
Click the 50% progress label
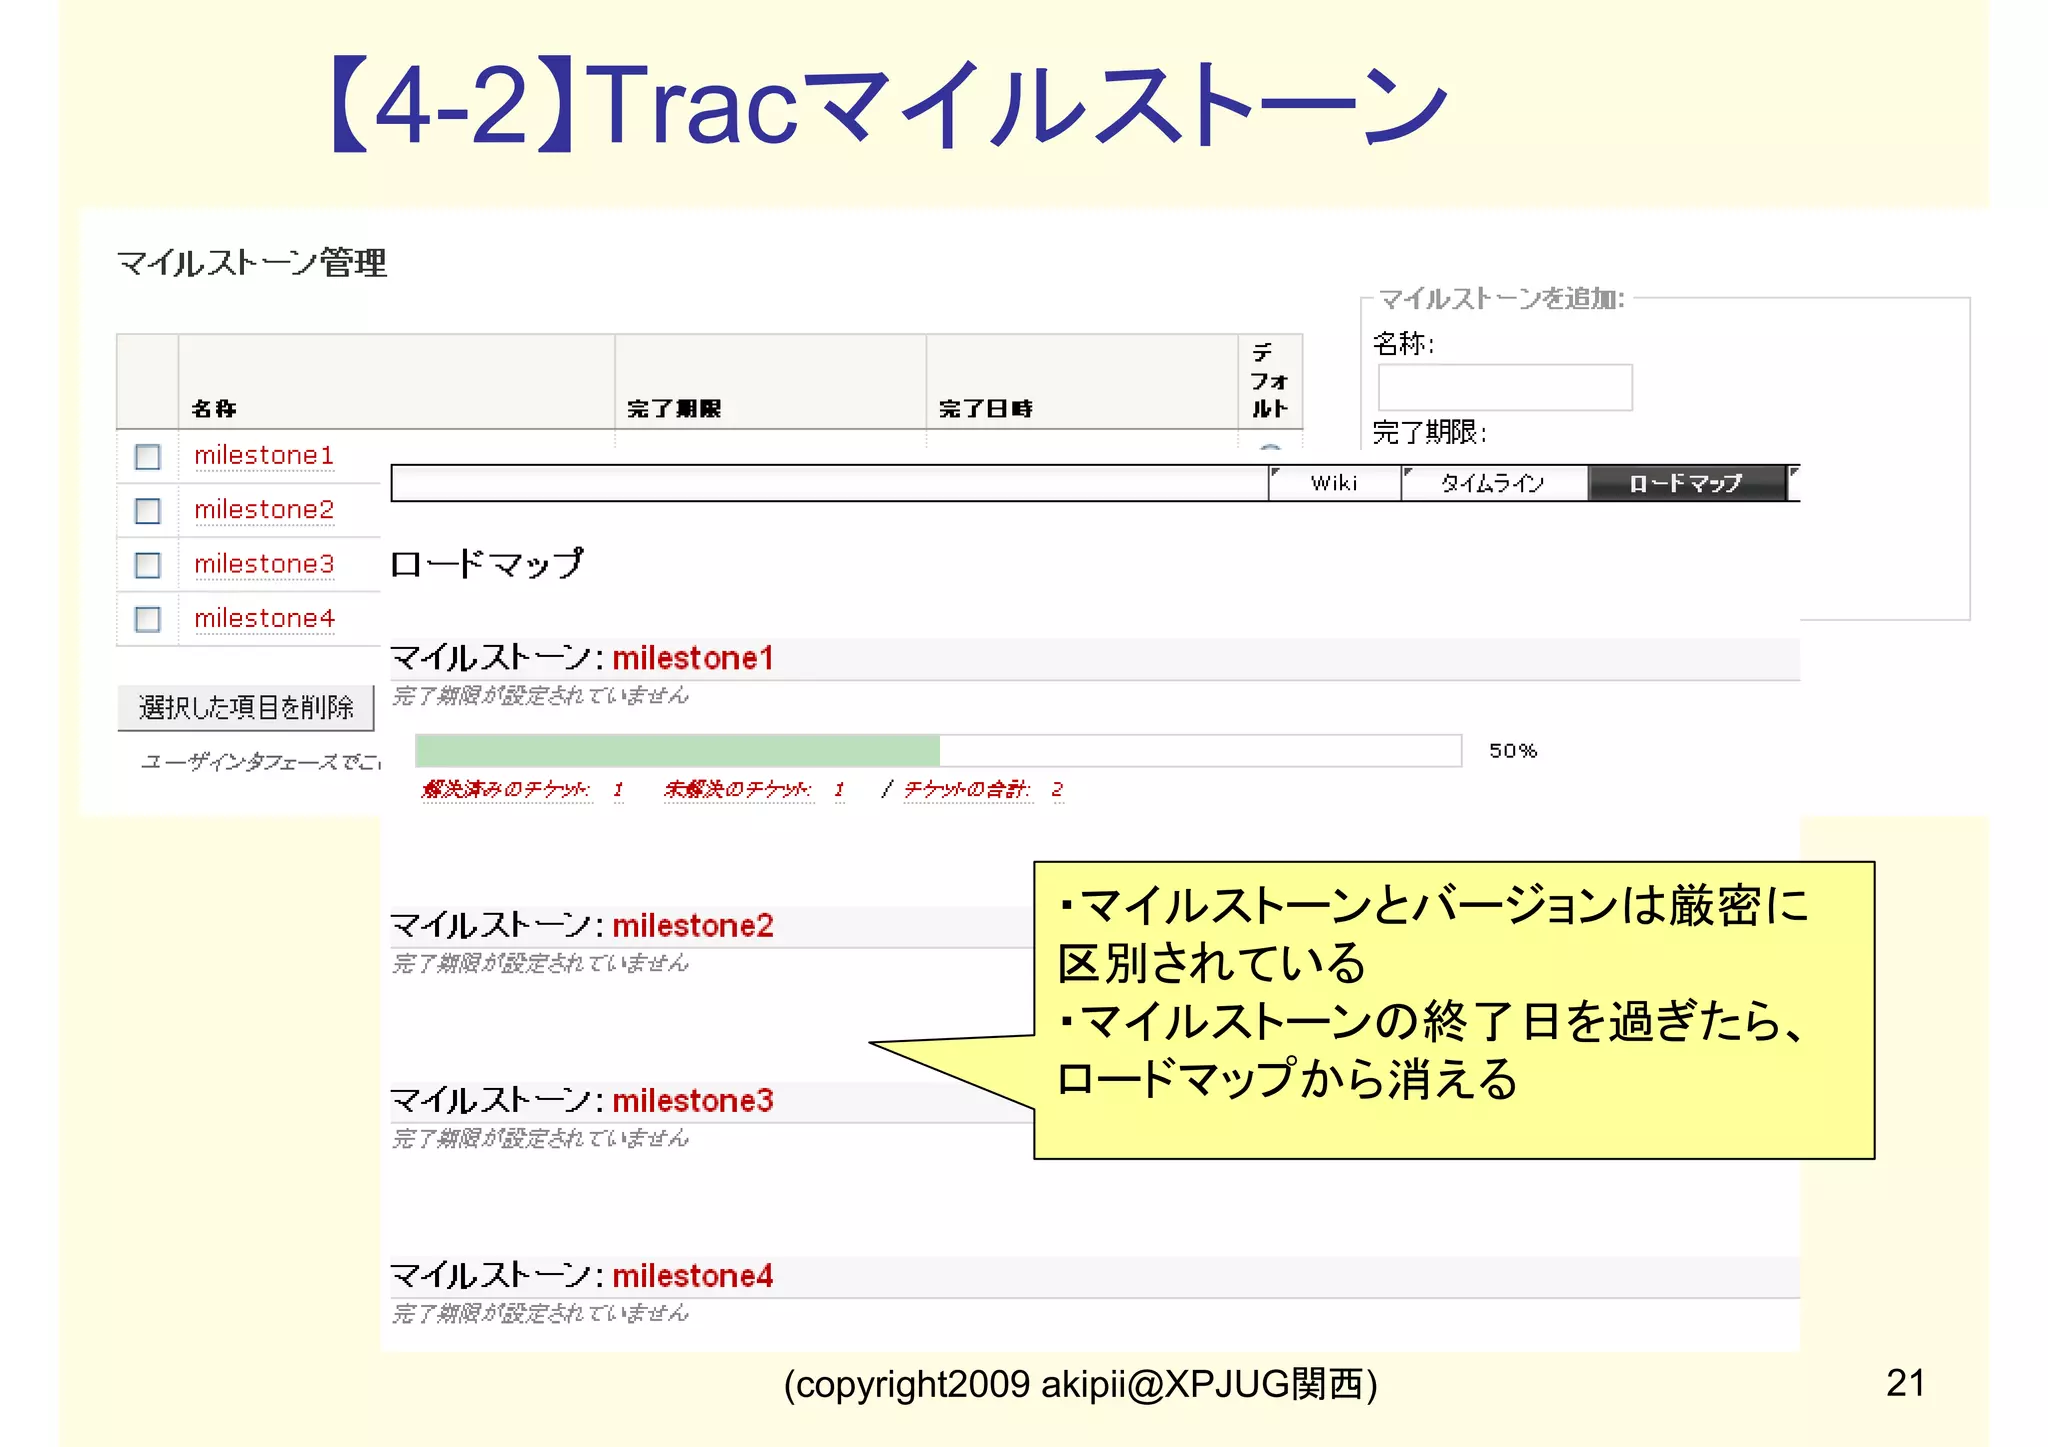tap(1513, 751)
